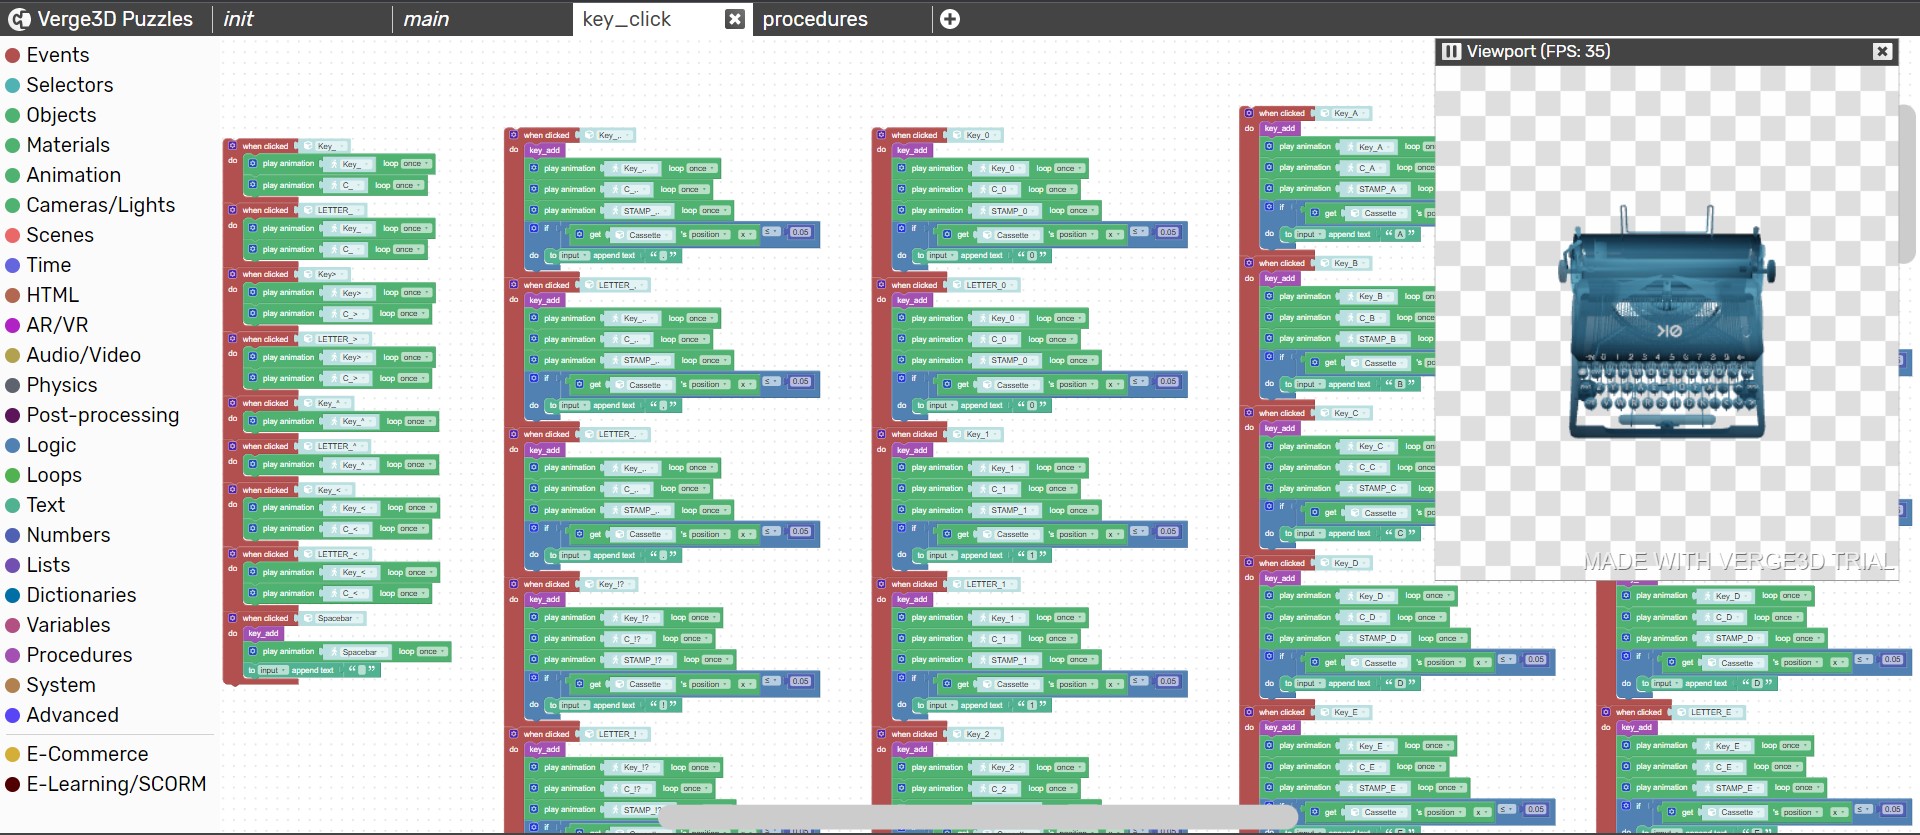Viewport: 1920px width, 835px height.
Task: Click gear icon of STAMP_A play animation block
Action: pos(1269,188)
